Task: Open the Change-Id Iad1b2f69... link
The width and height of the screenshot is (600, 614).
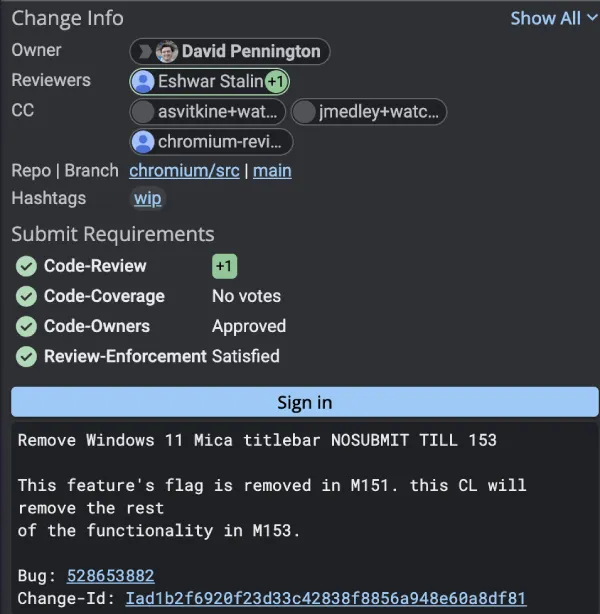Action: click(326, 599)
